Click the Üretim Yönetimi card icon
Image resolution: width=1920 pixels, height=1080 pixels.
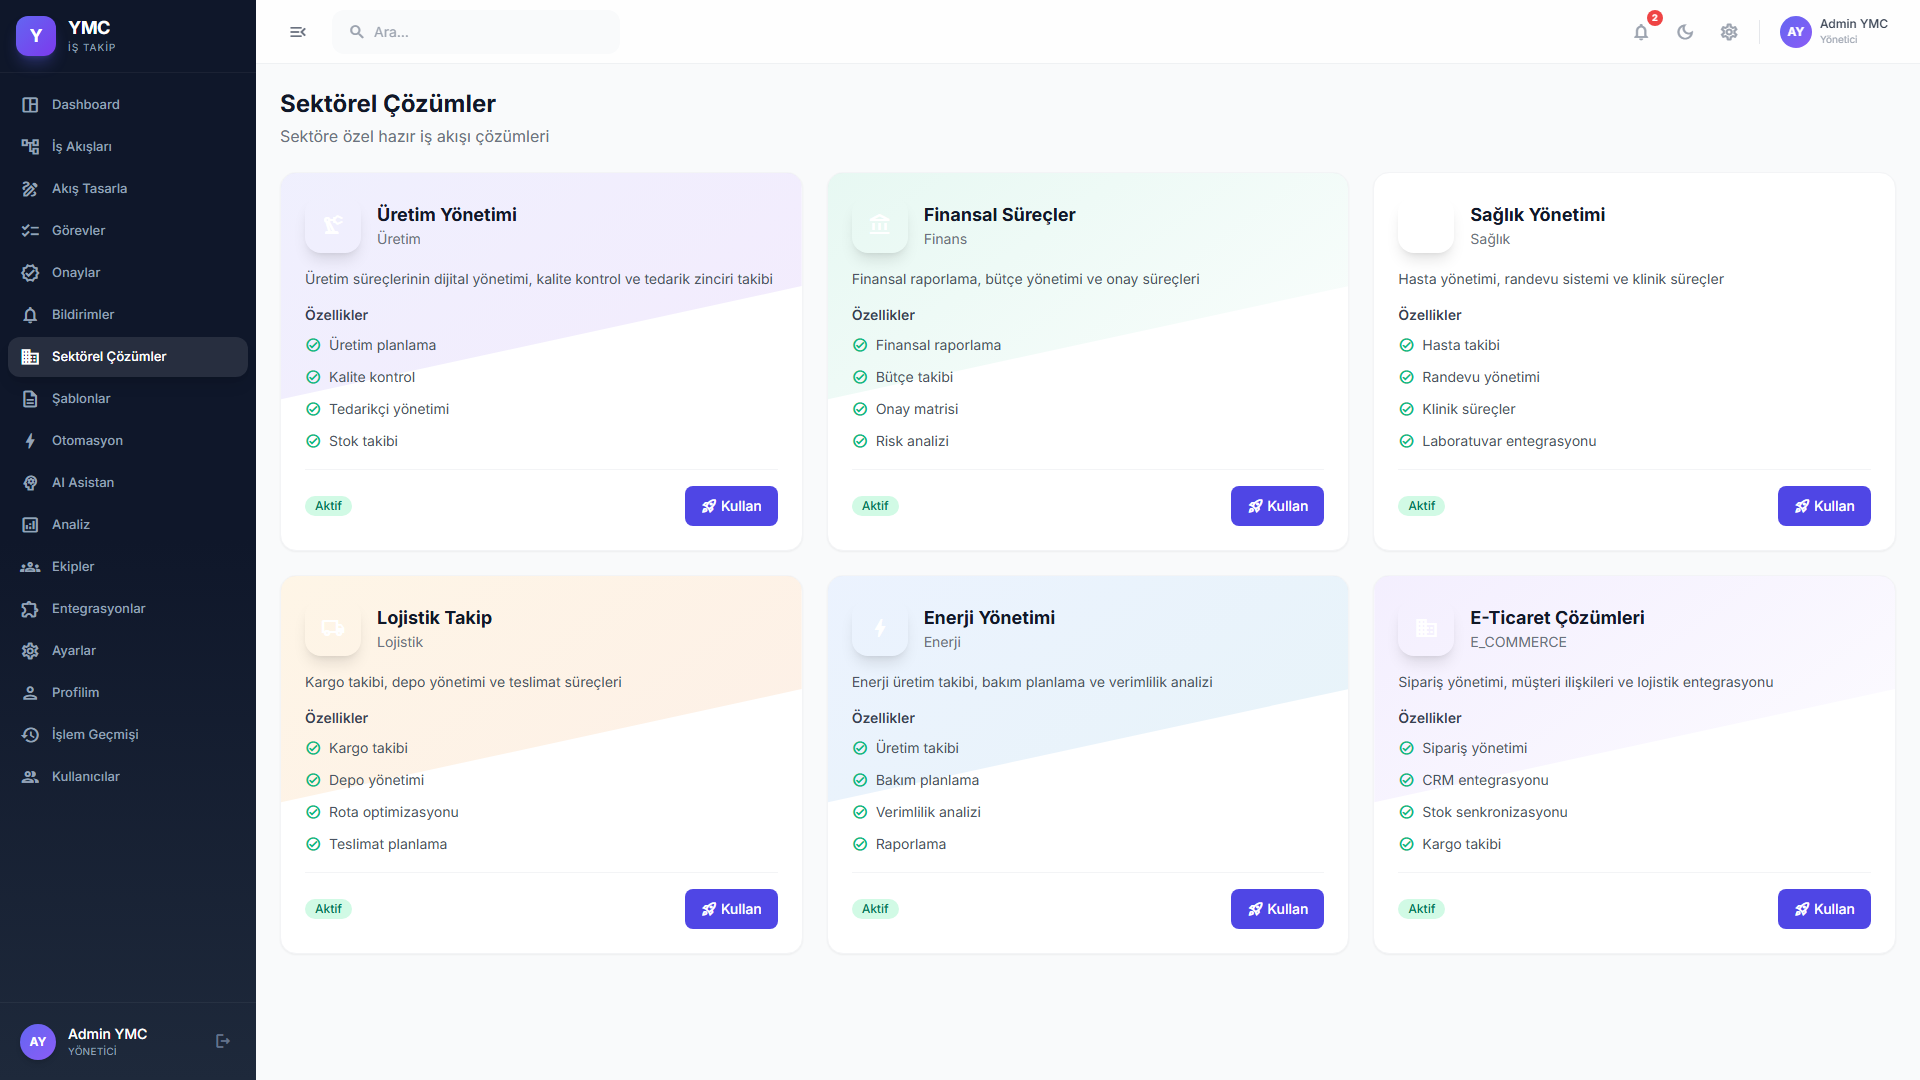point(333,225)
